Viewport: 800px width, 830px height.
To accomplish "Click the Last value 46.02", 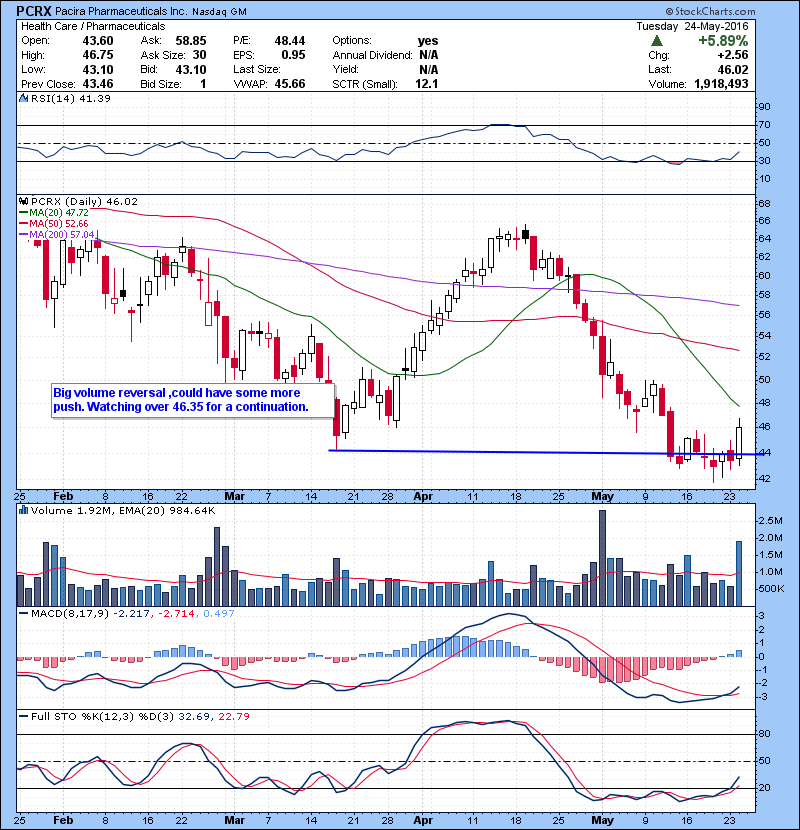I will coord(733,69).
